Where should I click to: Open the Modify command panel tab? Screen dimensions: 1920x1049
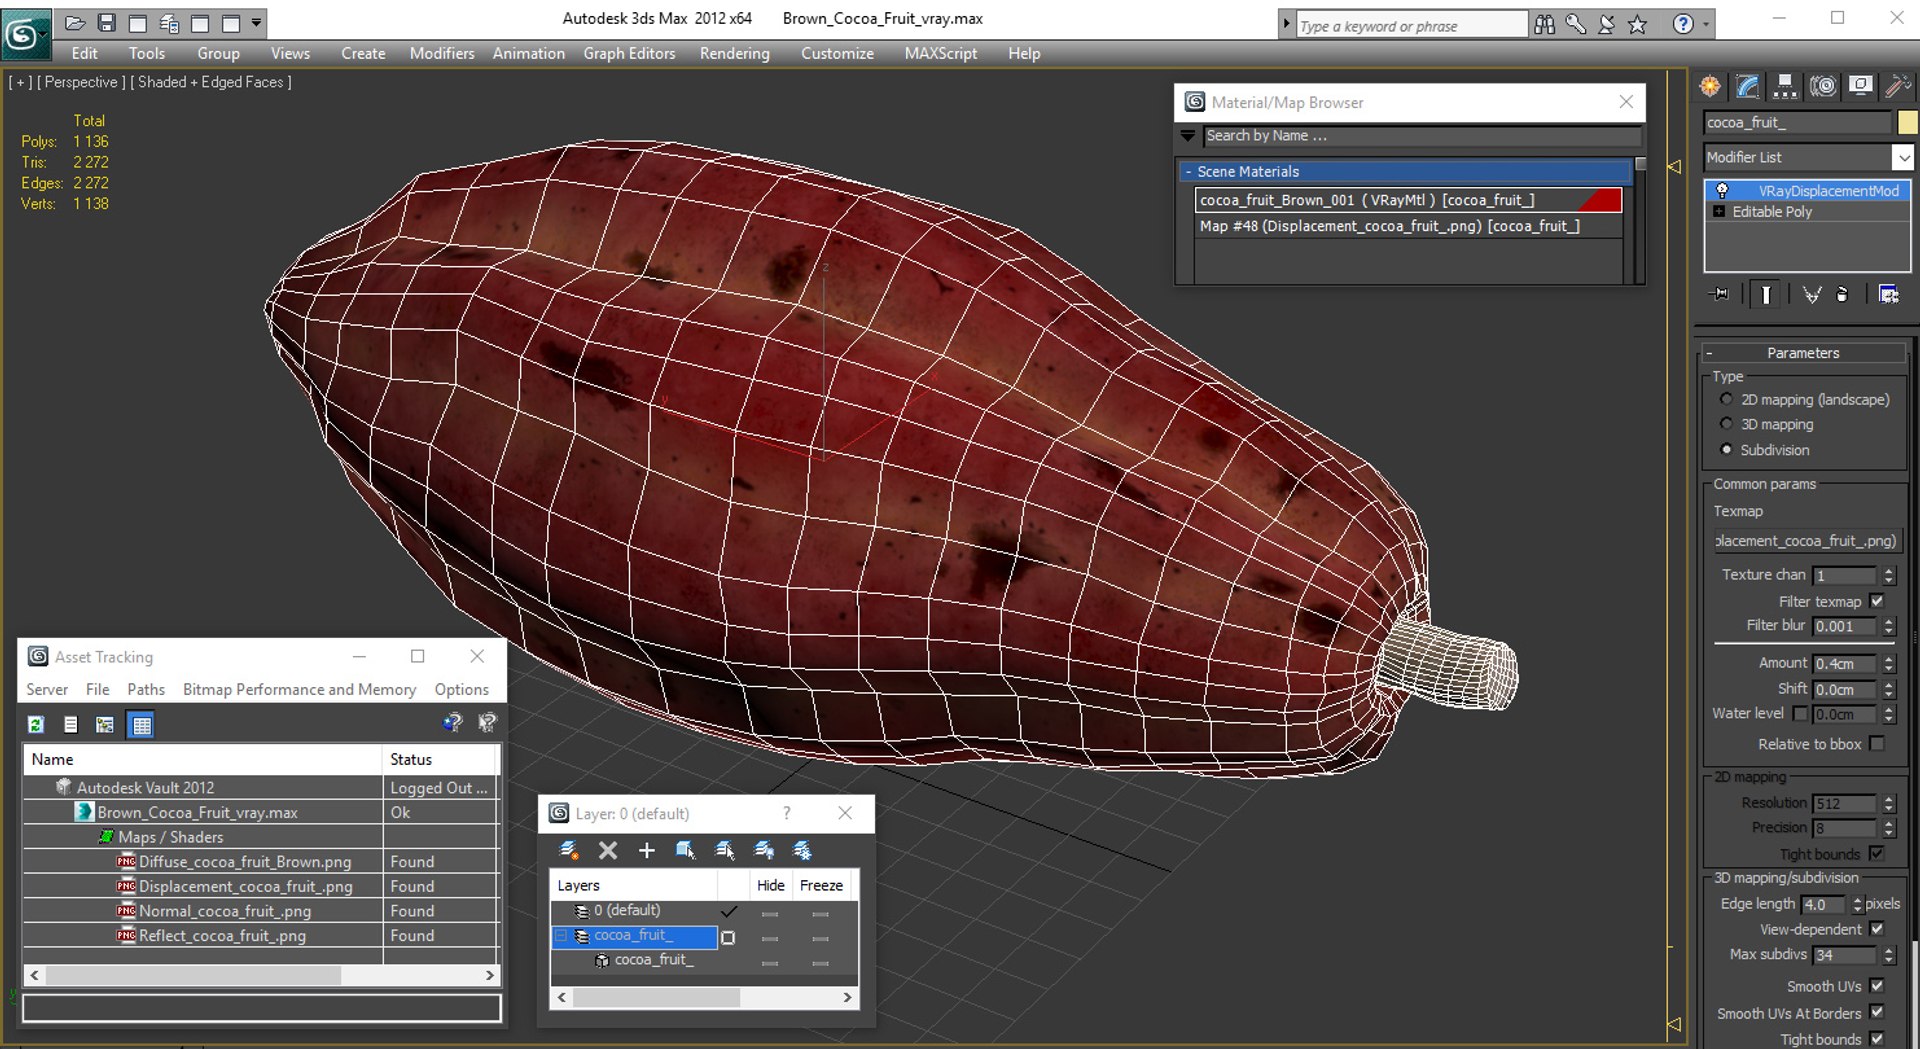coord(1748,86)
